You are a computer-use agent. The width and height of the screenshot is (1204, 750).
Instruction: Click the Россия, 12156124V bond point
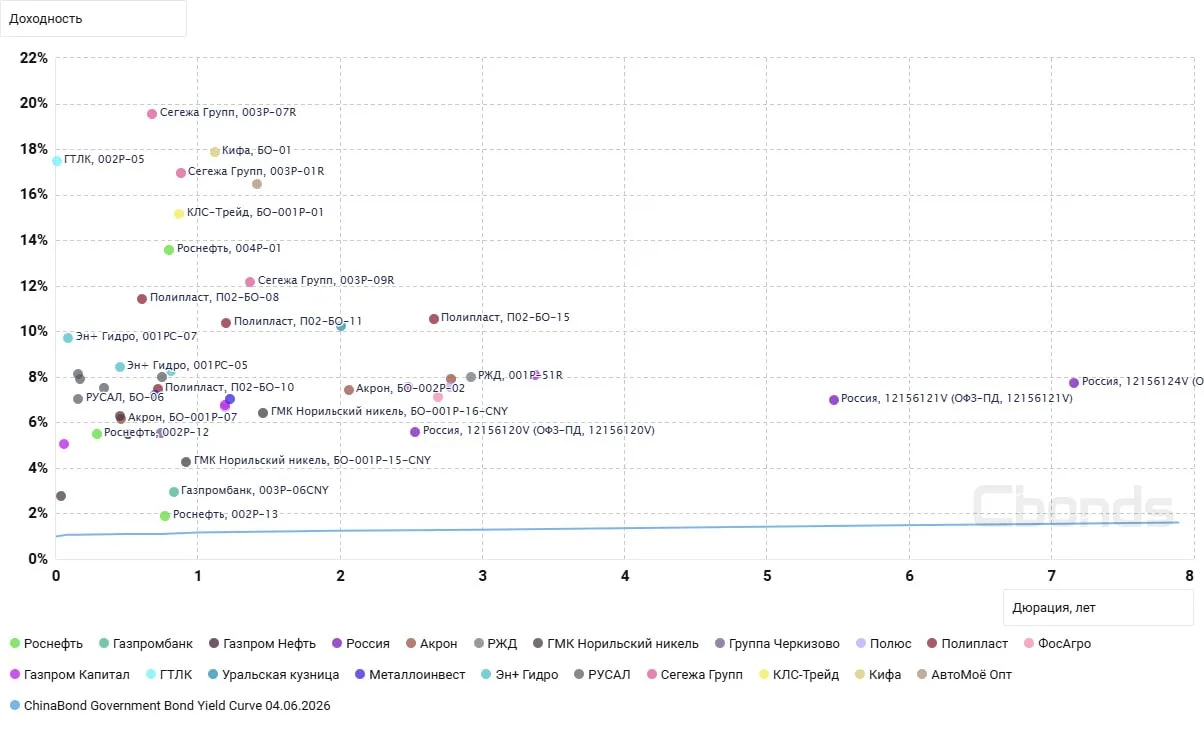pos(1074,383)
